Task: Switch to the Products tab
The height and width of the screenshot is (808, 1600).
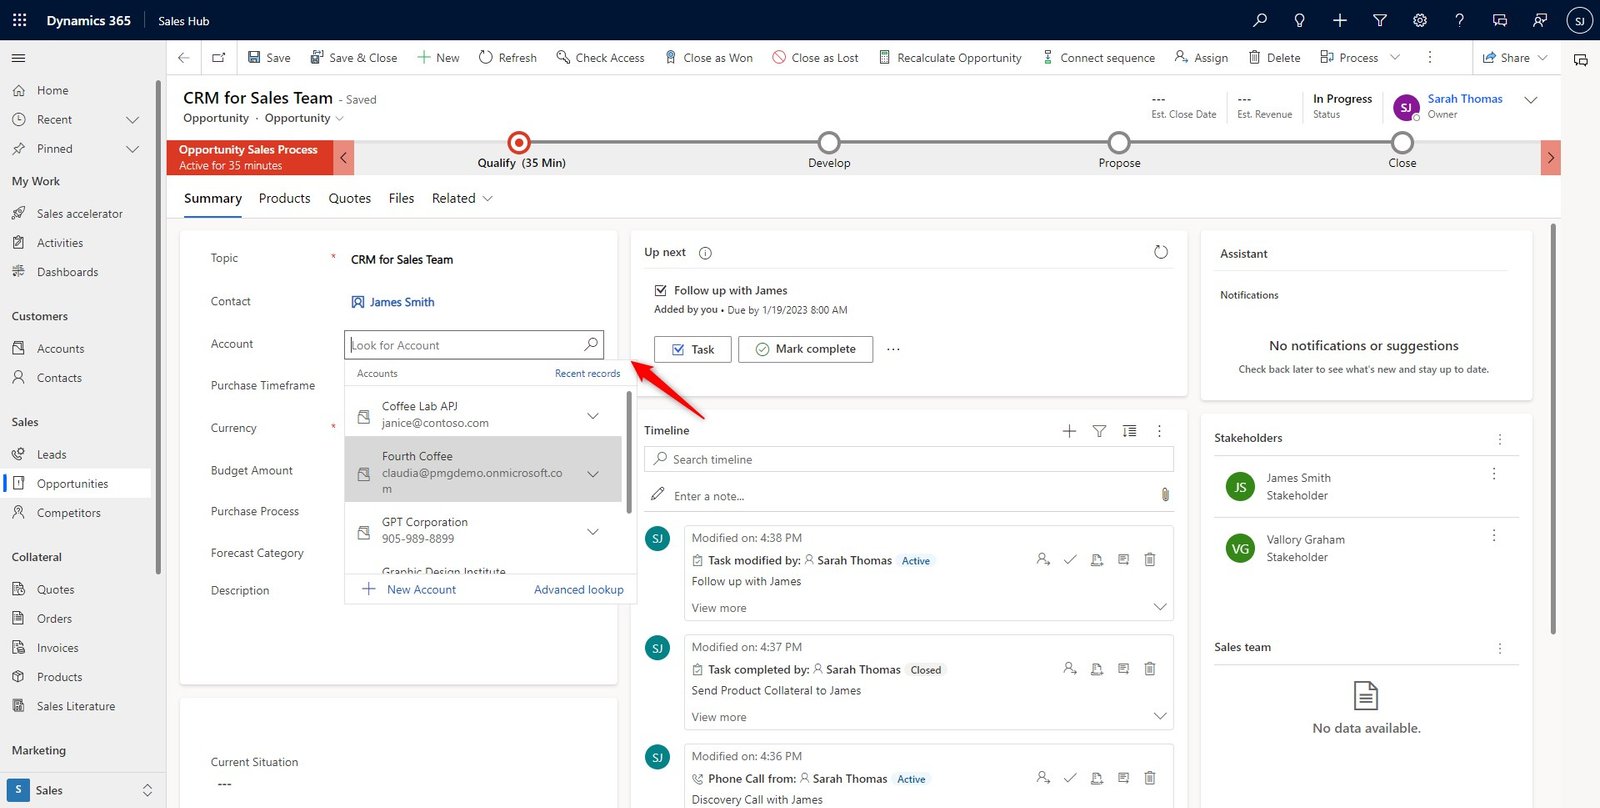Action: point(284,198)
